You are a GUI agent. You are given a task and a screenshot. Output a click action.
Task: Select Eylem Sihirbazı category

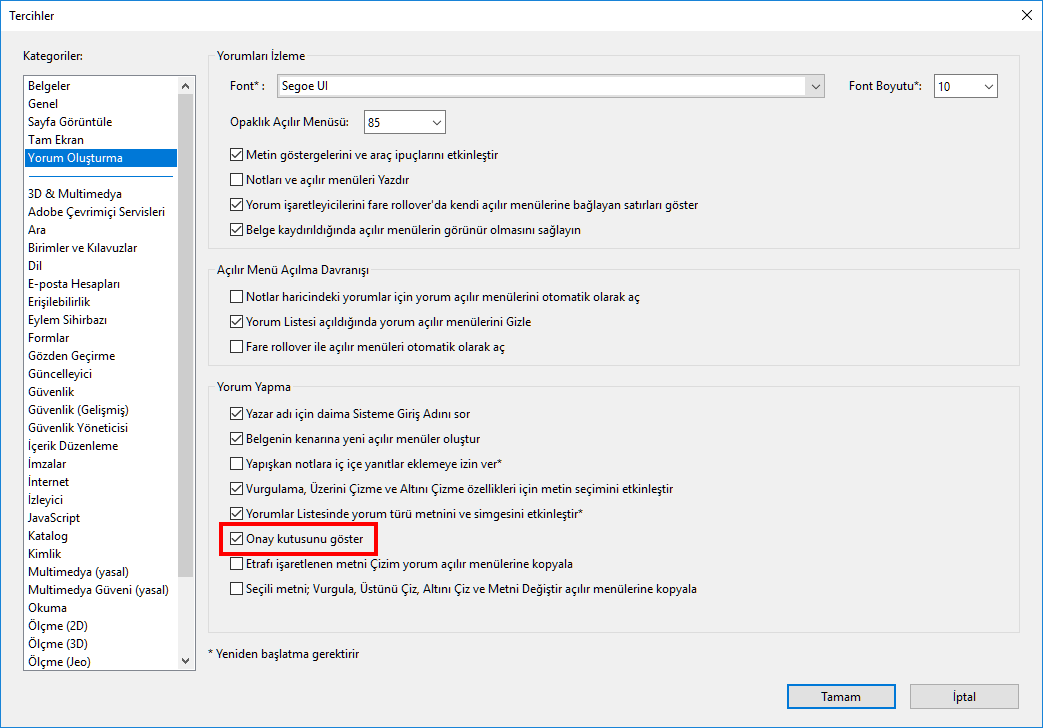coord(101,319)
